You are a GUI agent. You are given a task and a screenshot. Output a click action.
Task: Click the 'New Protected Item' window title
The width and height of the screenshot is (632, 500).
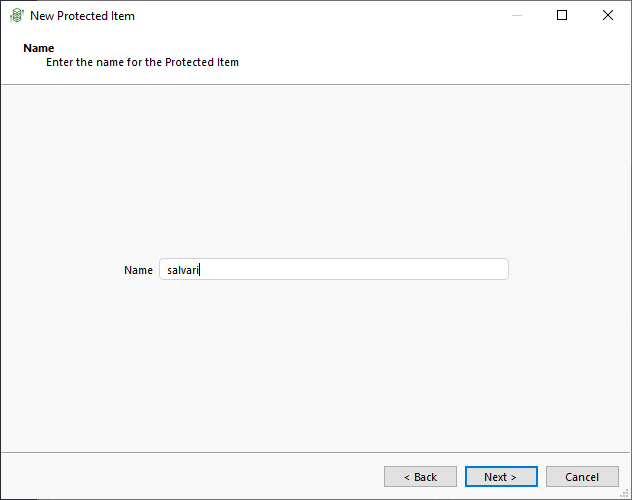point(82,16)
